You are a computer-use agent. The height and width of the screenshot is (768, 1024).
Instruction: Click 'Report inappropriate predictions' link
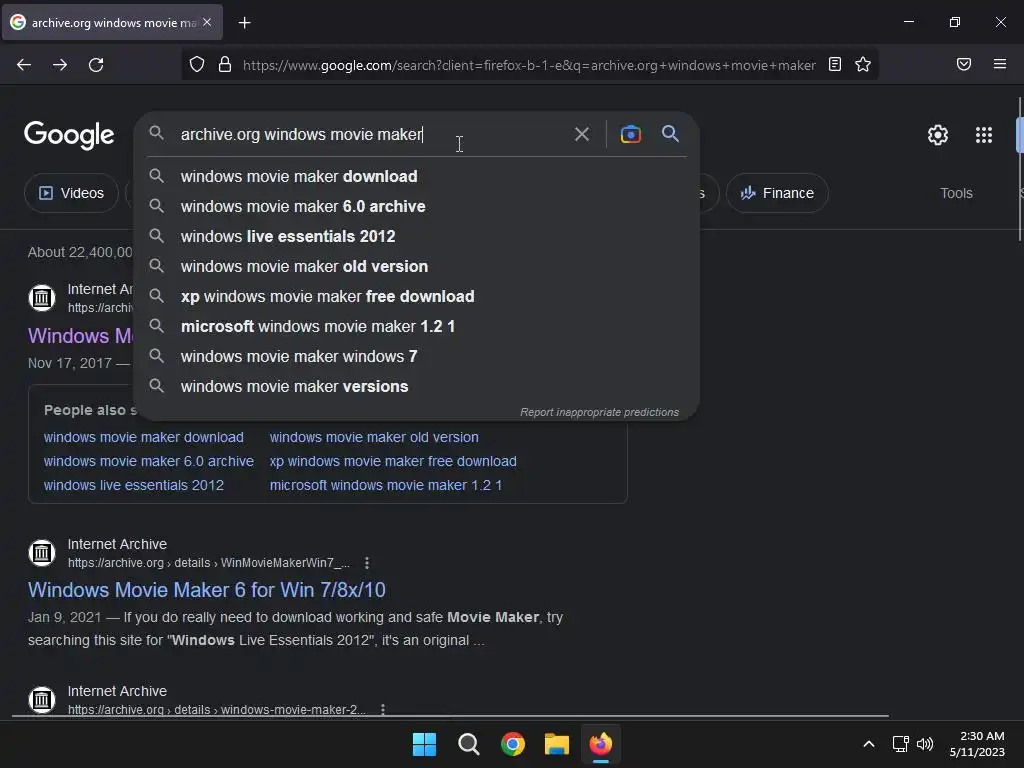(600, 412)
